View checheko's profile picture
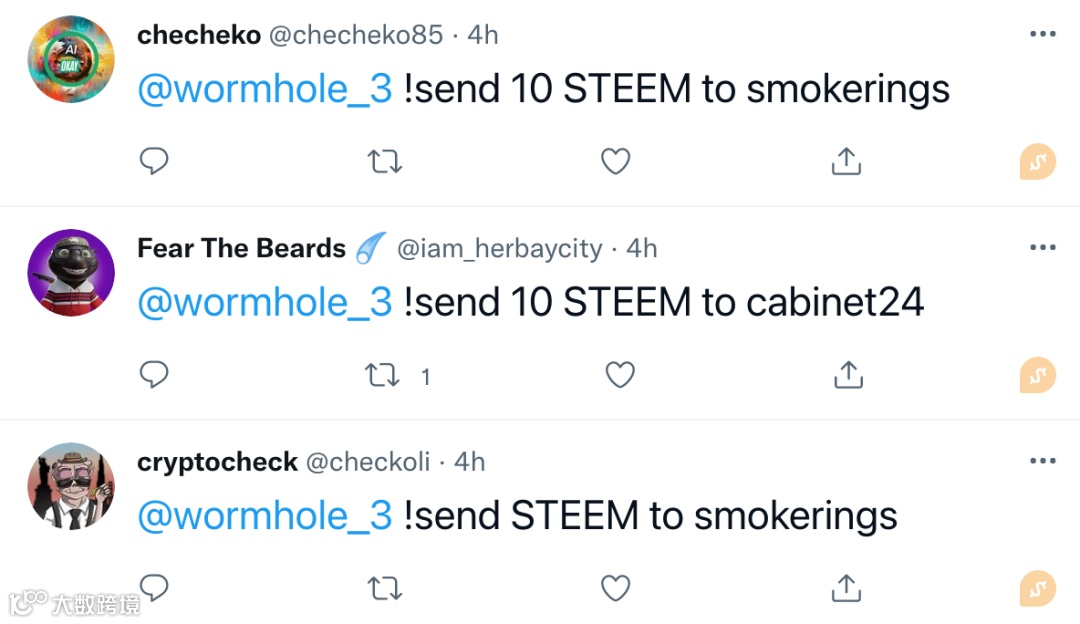 (70, 59)
